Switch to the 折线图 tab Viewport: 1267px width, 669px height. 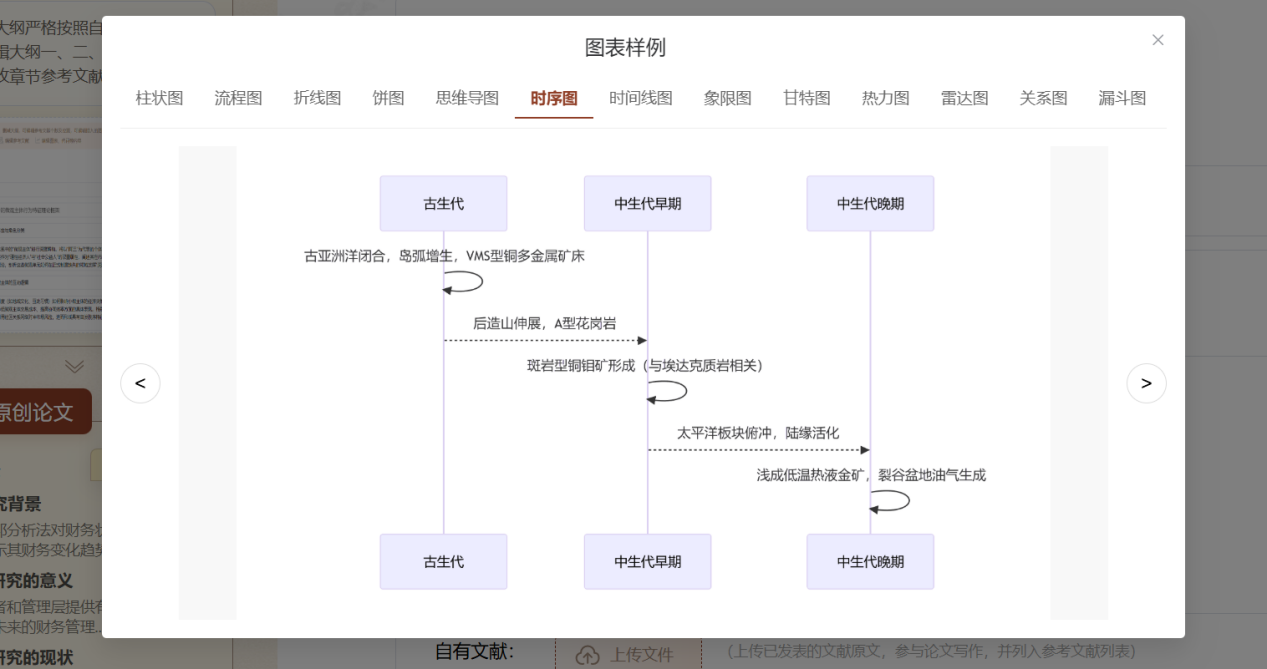click(x=317, y=98)
